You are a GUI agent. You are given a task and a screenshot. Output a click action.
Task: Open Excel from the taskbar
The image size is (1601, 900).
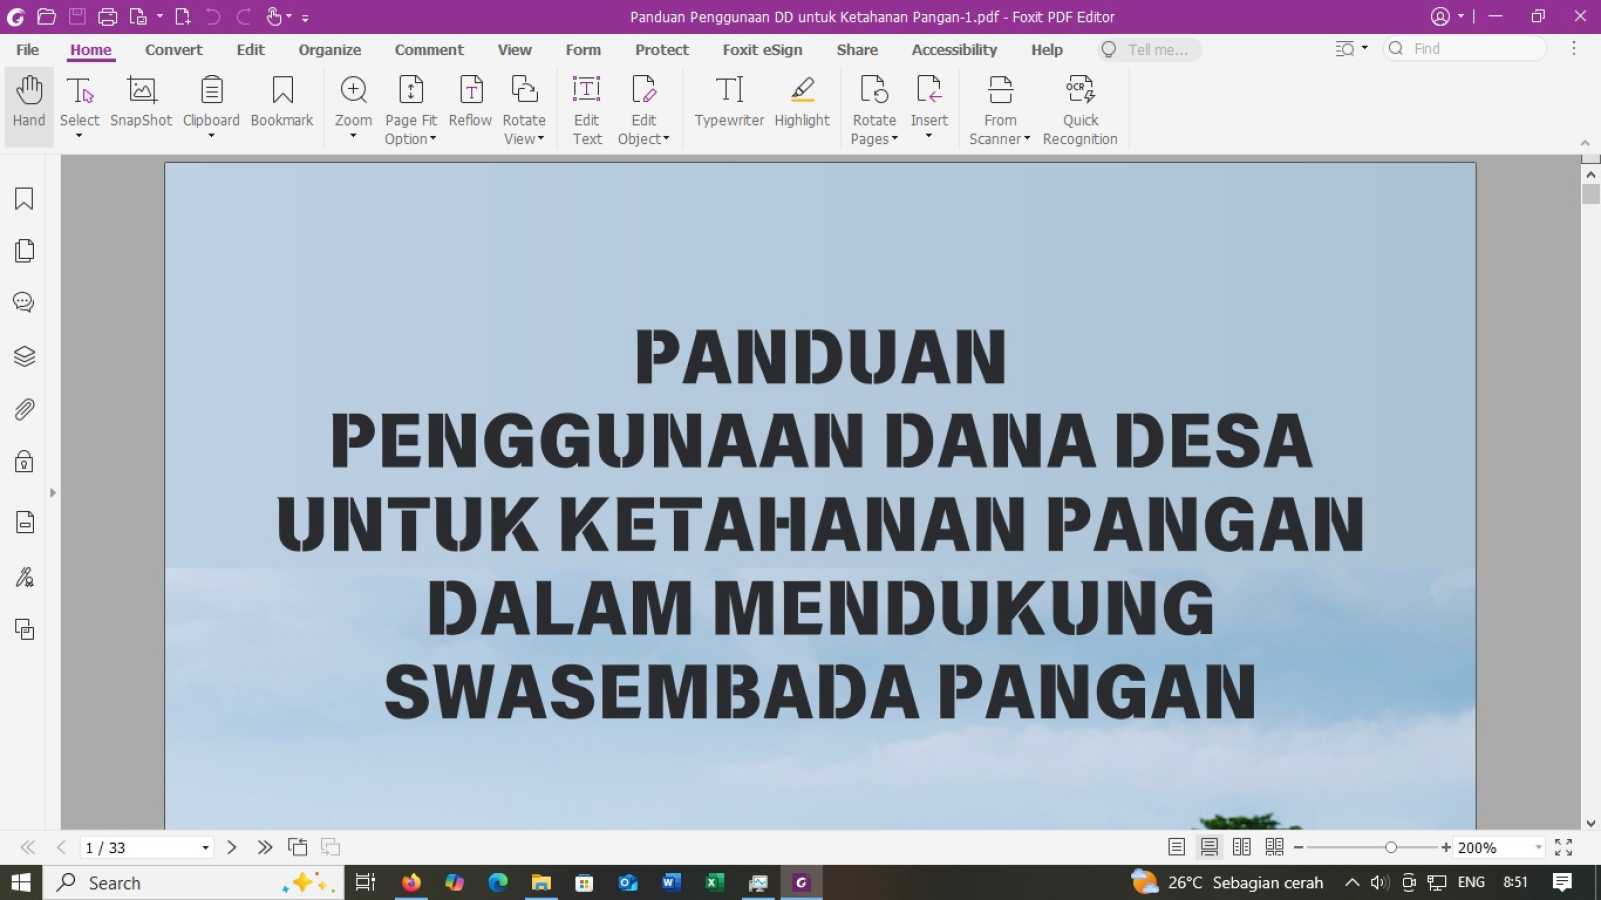point(714,882)
